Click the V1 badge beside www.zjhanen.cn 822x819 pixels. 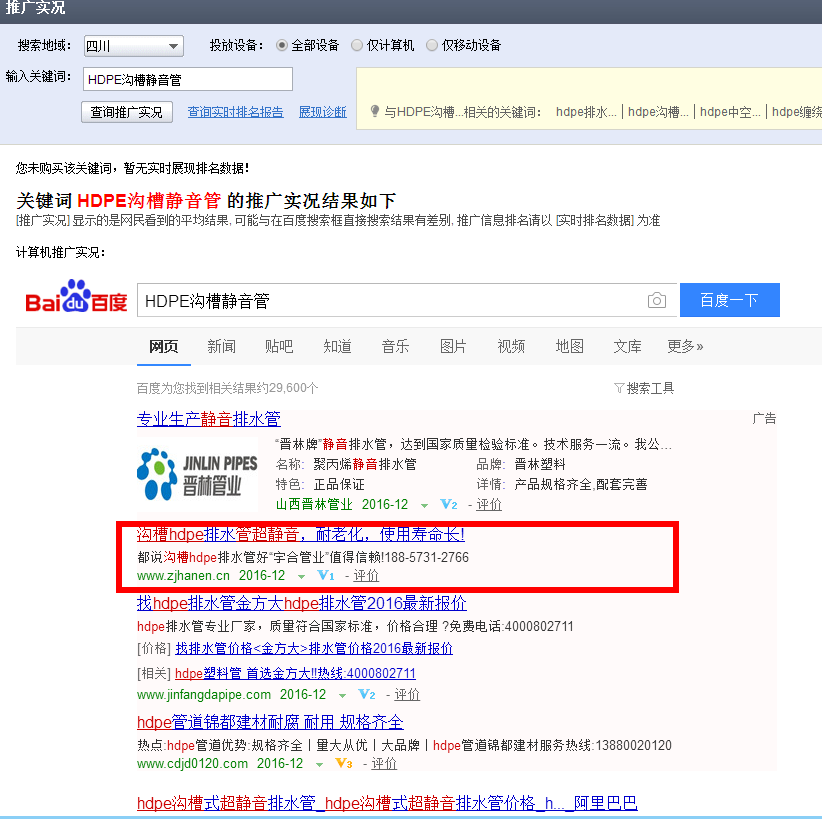(326, 576)
